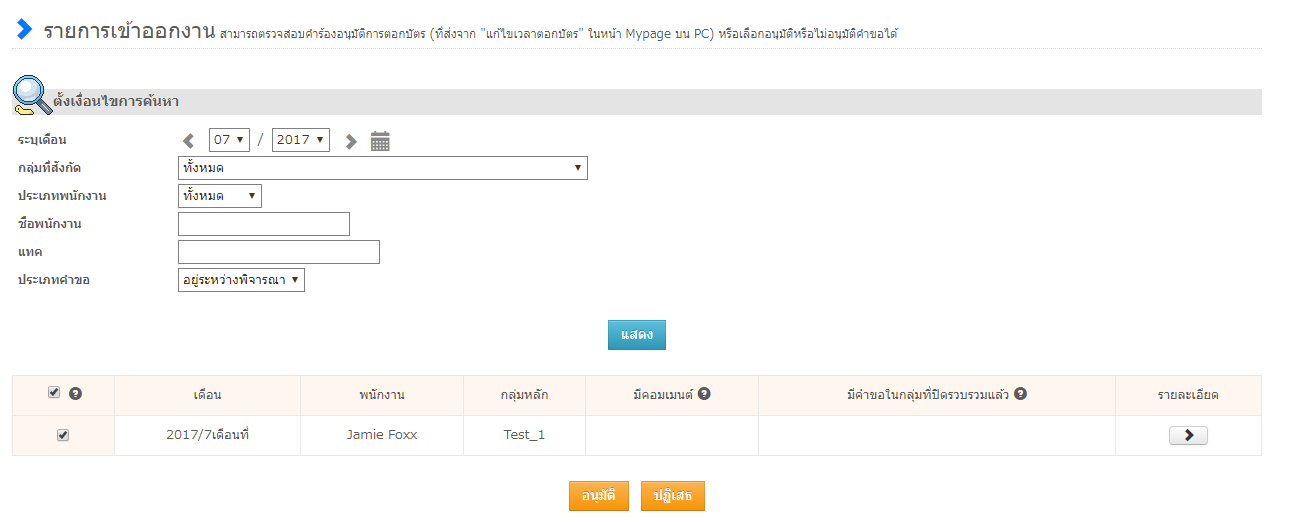This screenshot has height=522, width=1291.
Task: Open the month dropdown showing 07
Action: (x=229, y=140)
